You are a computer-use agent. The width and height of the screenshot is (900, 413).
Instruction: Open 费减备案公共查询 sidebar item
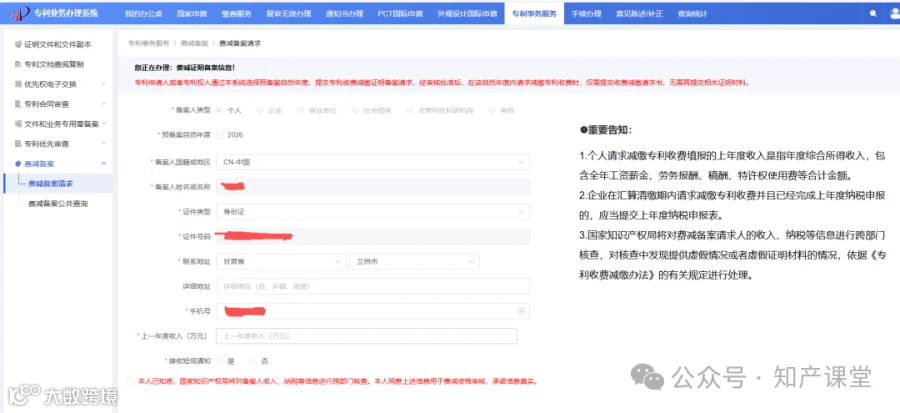(x=57, y=204)
